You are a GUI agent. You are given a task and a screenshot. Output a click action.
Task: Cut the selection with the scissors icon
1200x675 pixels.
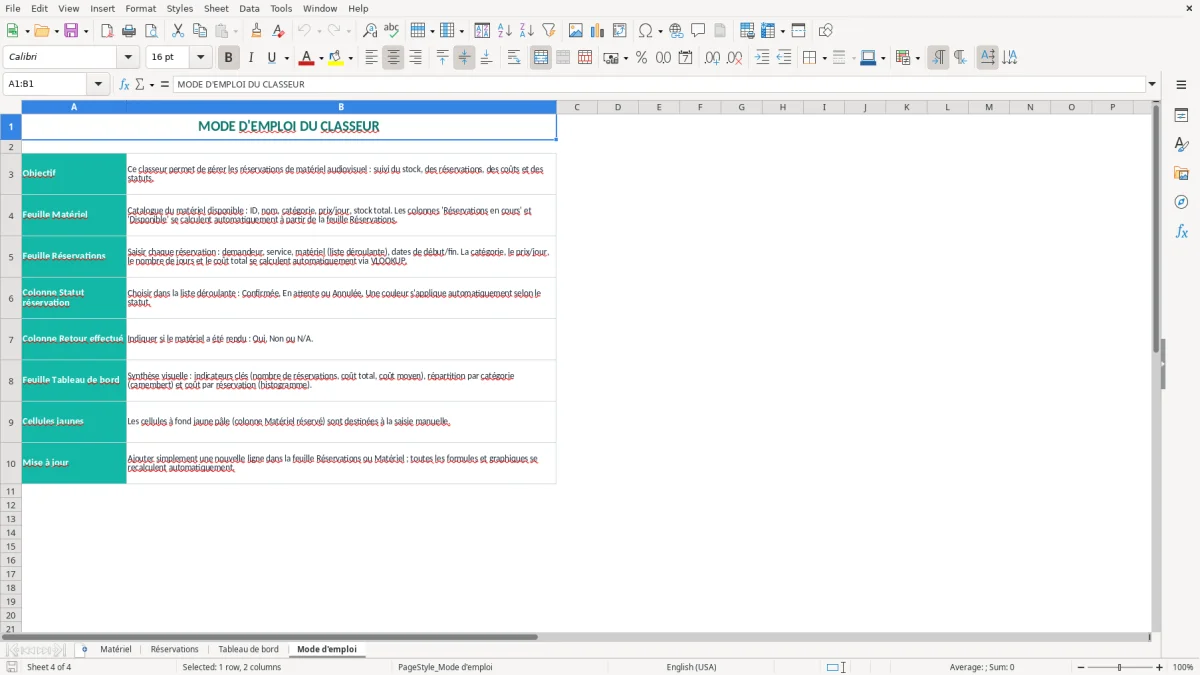178,31
